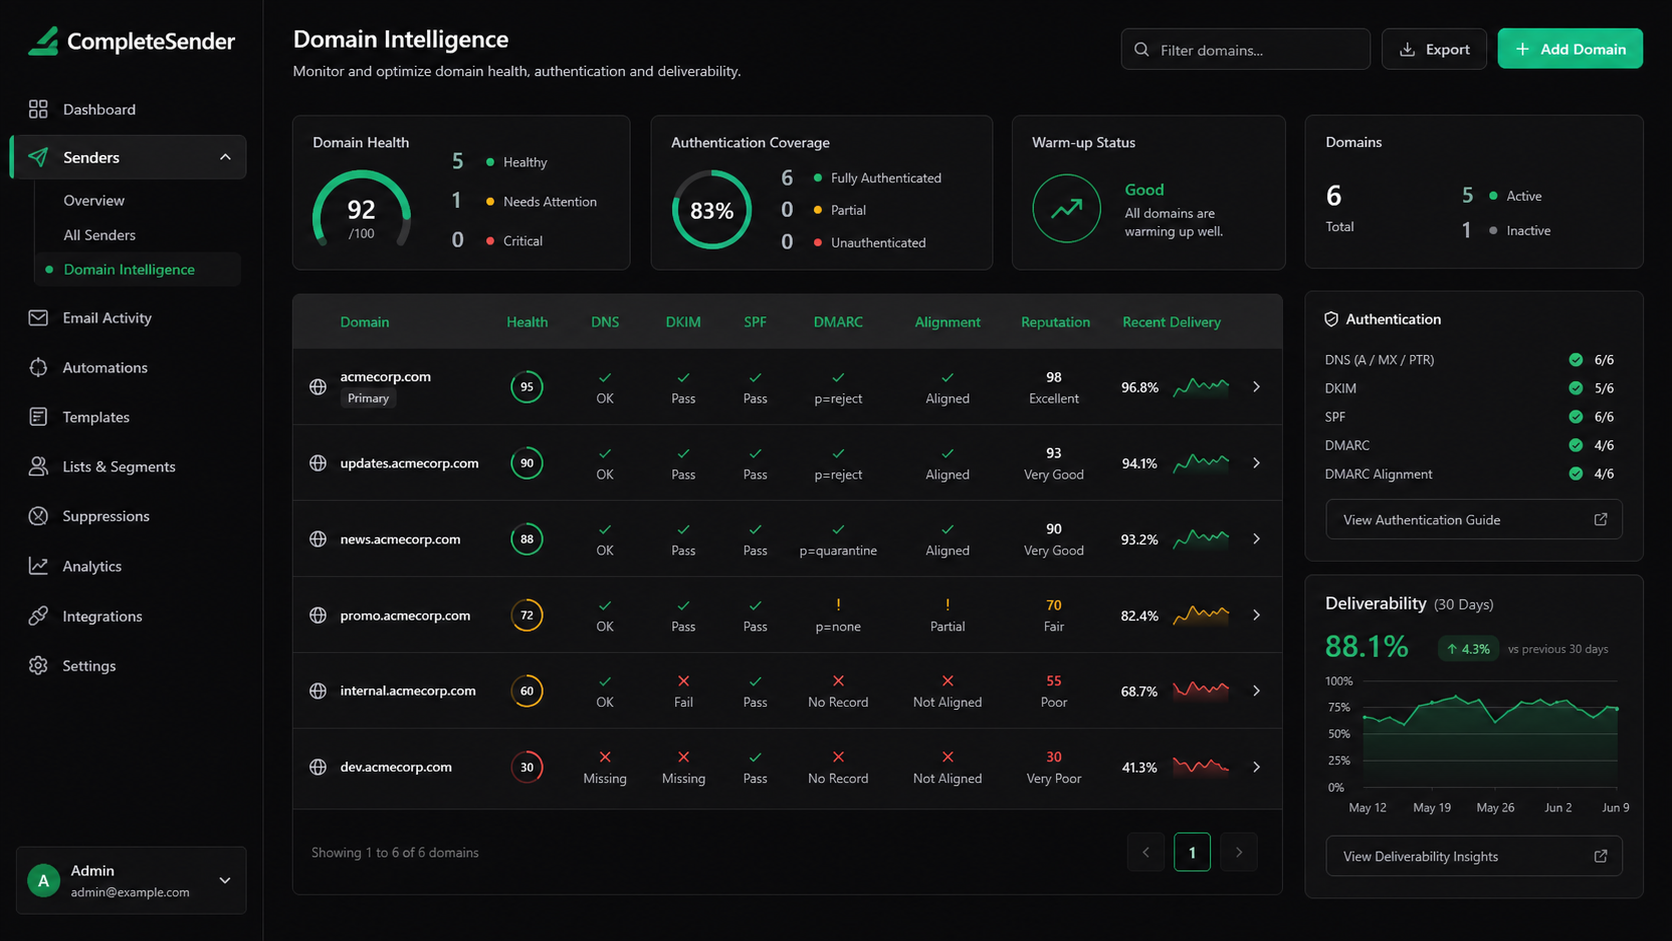Click the p=quarantine DMARC value

[838, 550]
